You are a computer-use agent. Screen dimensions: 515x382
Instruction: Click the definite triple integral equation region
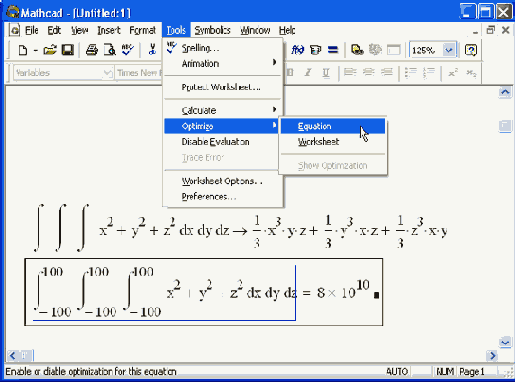click(204, 292)
